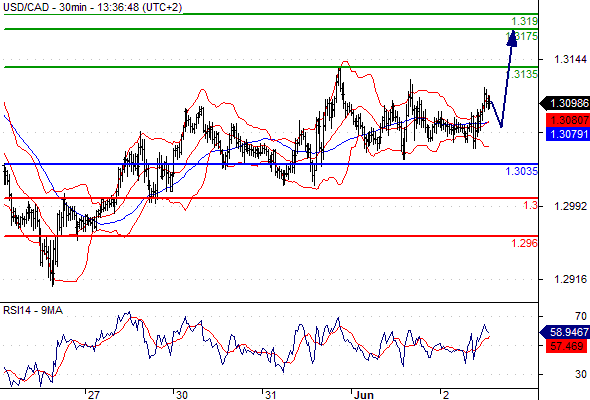This screenshot has width=590, height=400.
Task: Select the 1.296 support level label
Action: [524, 243]
